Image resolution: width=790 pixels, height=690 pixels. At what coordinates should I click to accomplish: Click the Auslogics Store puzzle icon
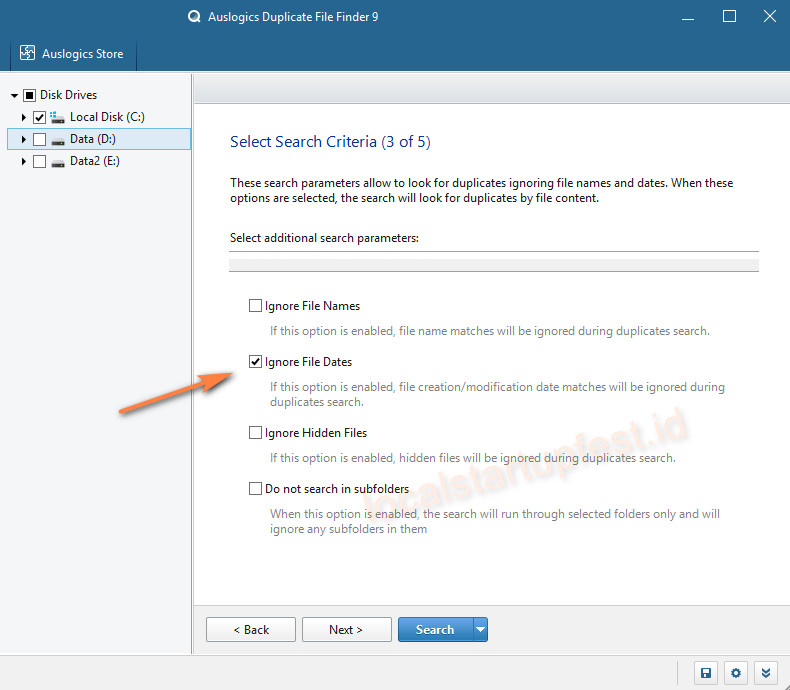tap(27, 53)
